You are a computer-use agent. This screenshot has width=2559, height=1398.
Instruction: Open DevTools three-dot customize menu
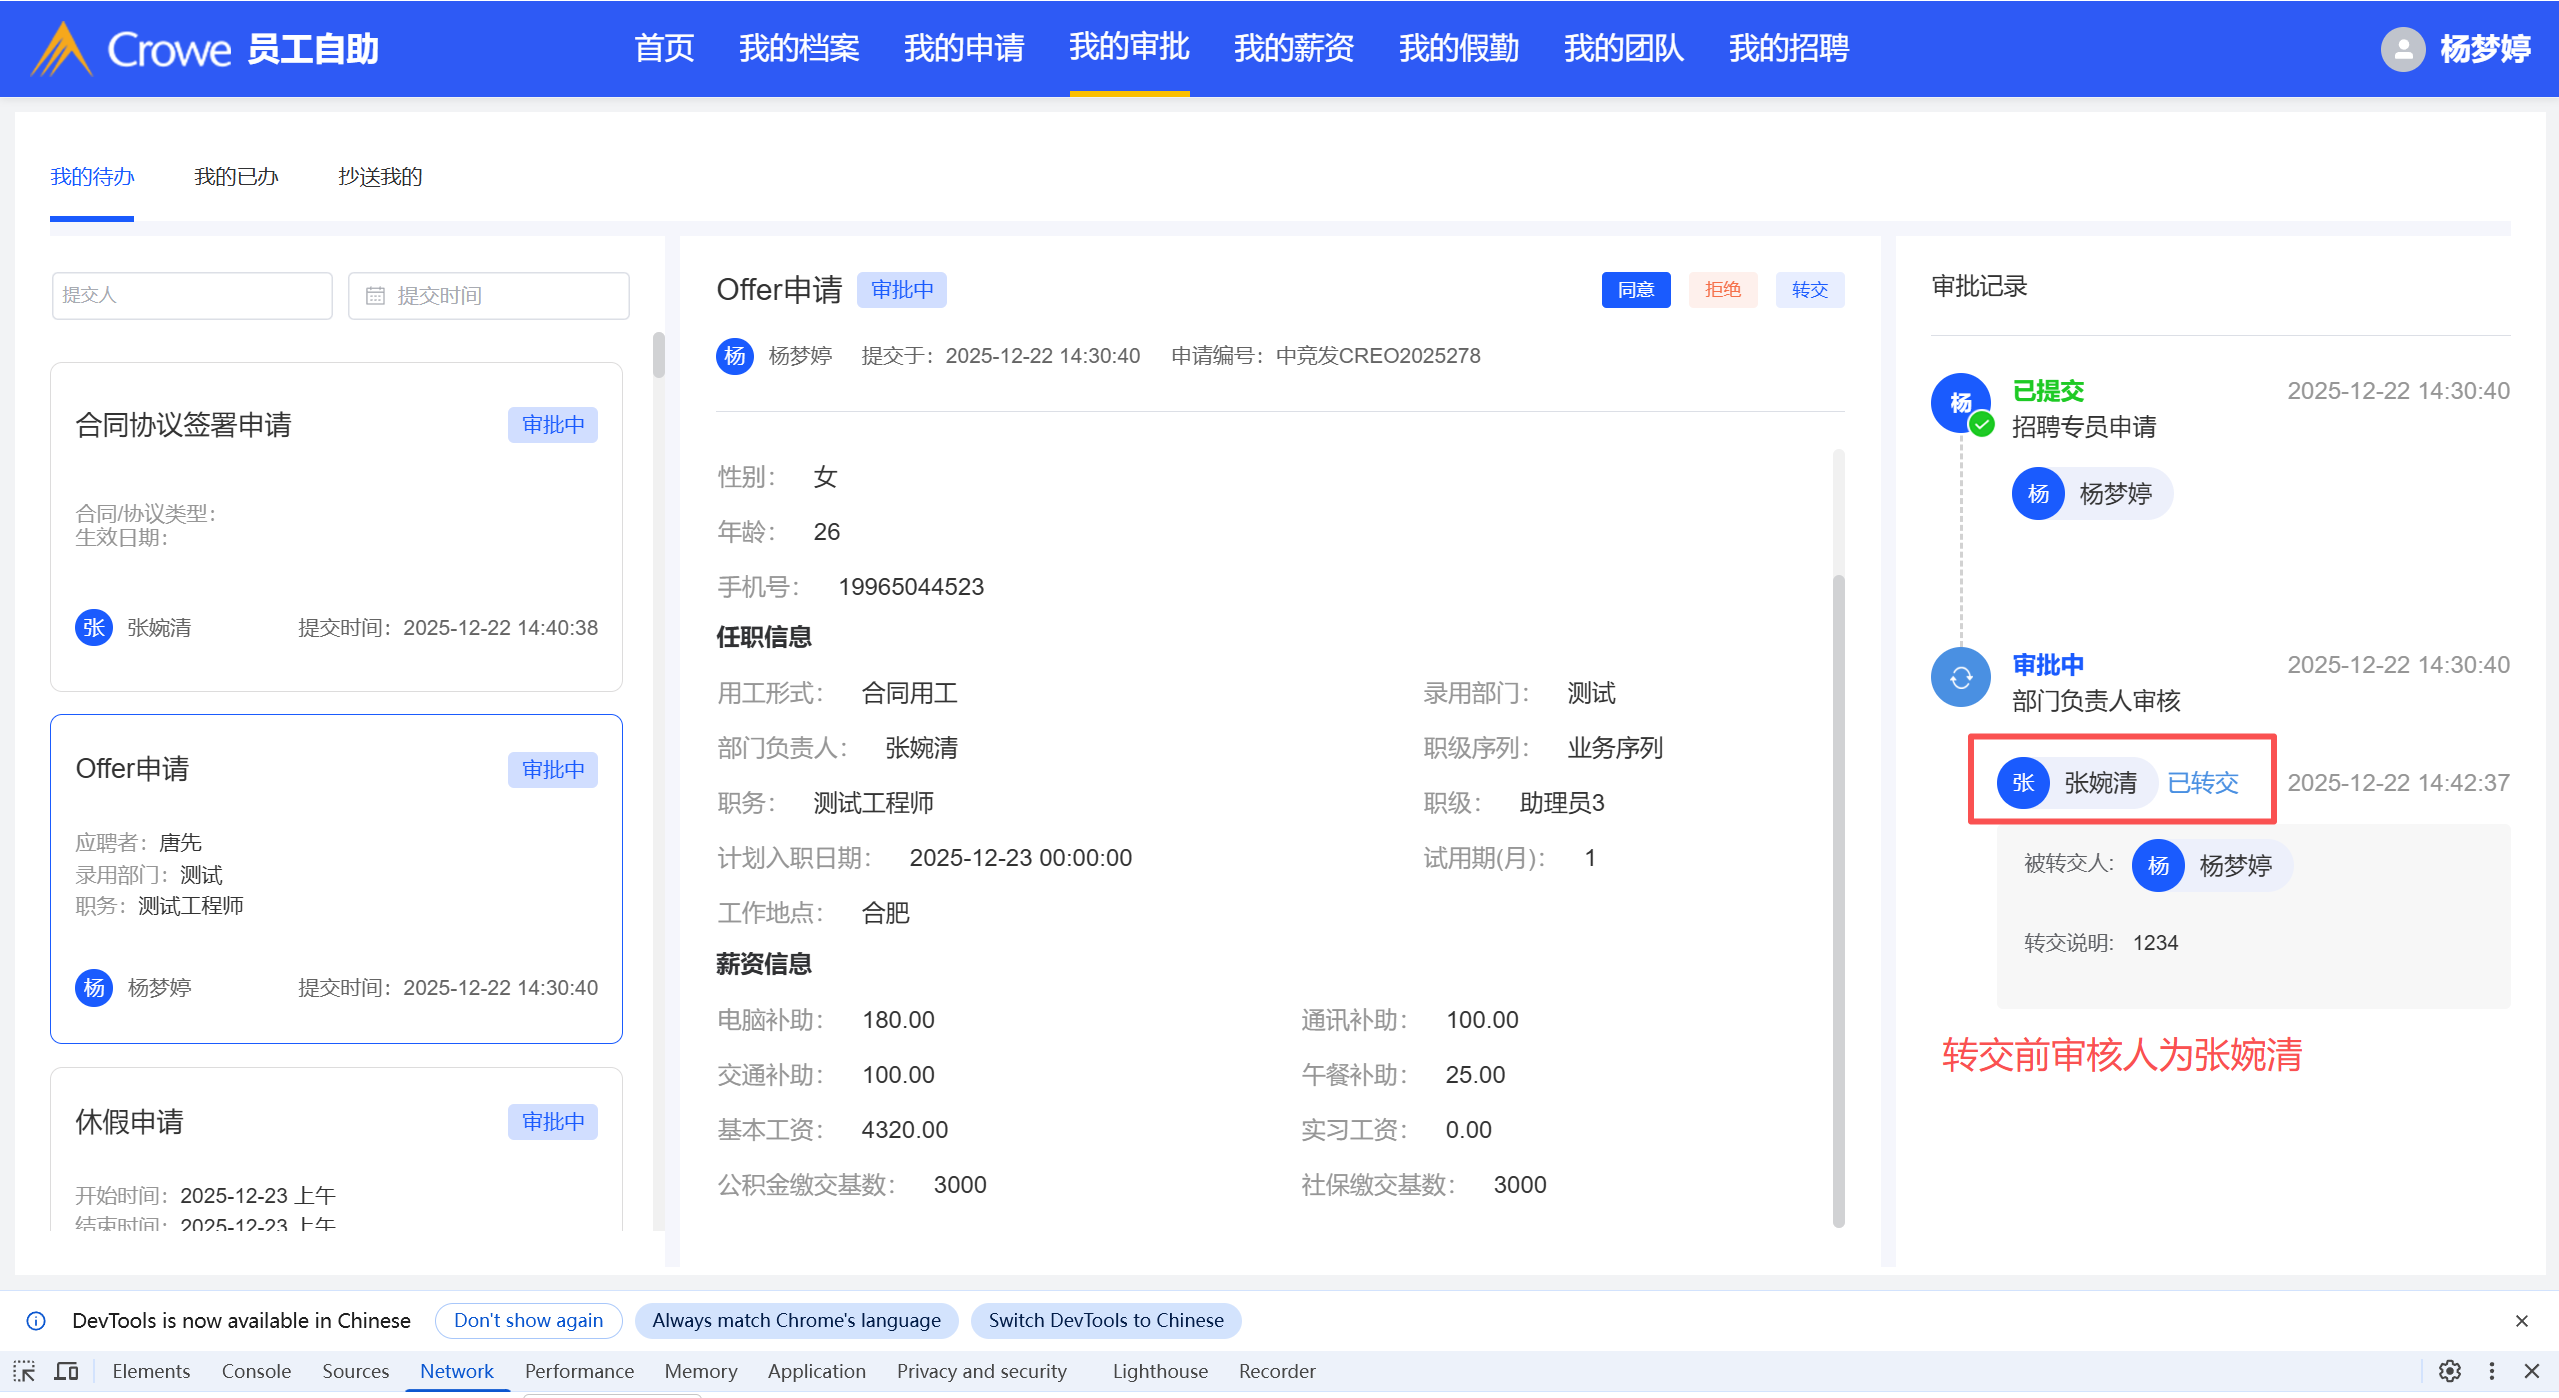[x=2491, y=1371]
